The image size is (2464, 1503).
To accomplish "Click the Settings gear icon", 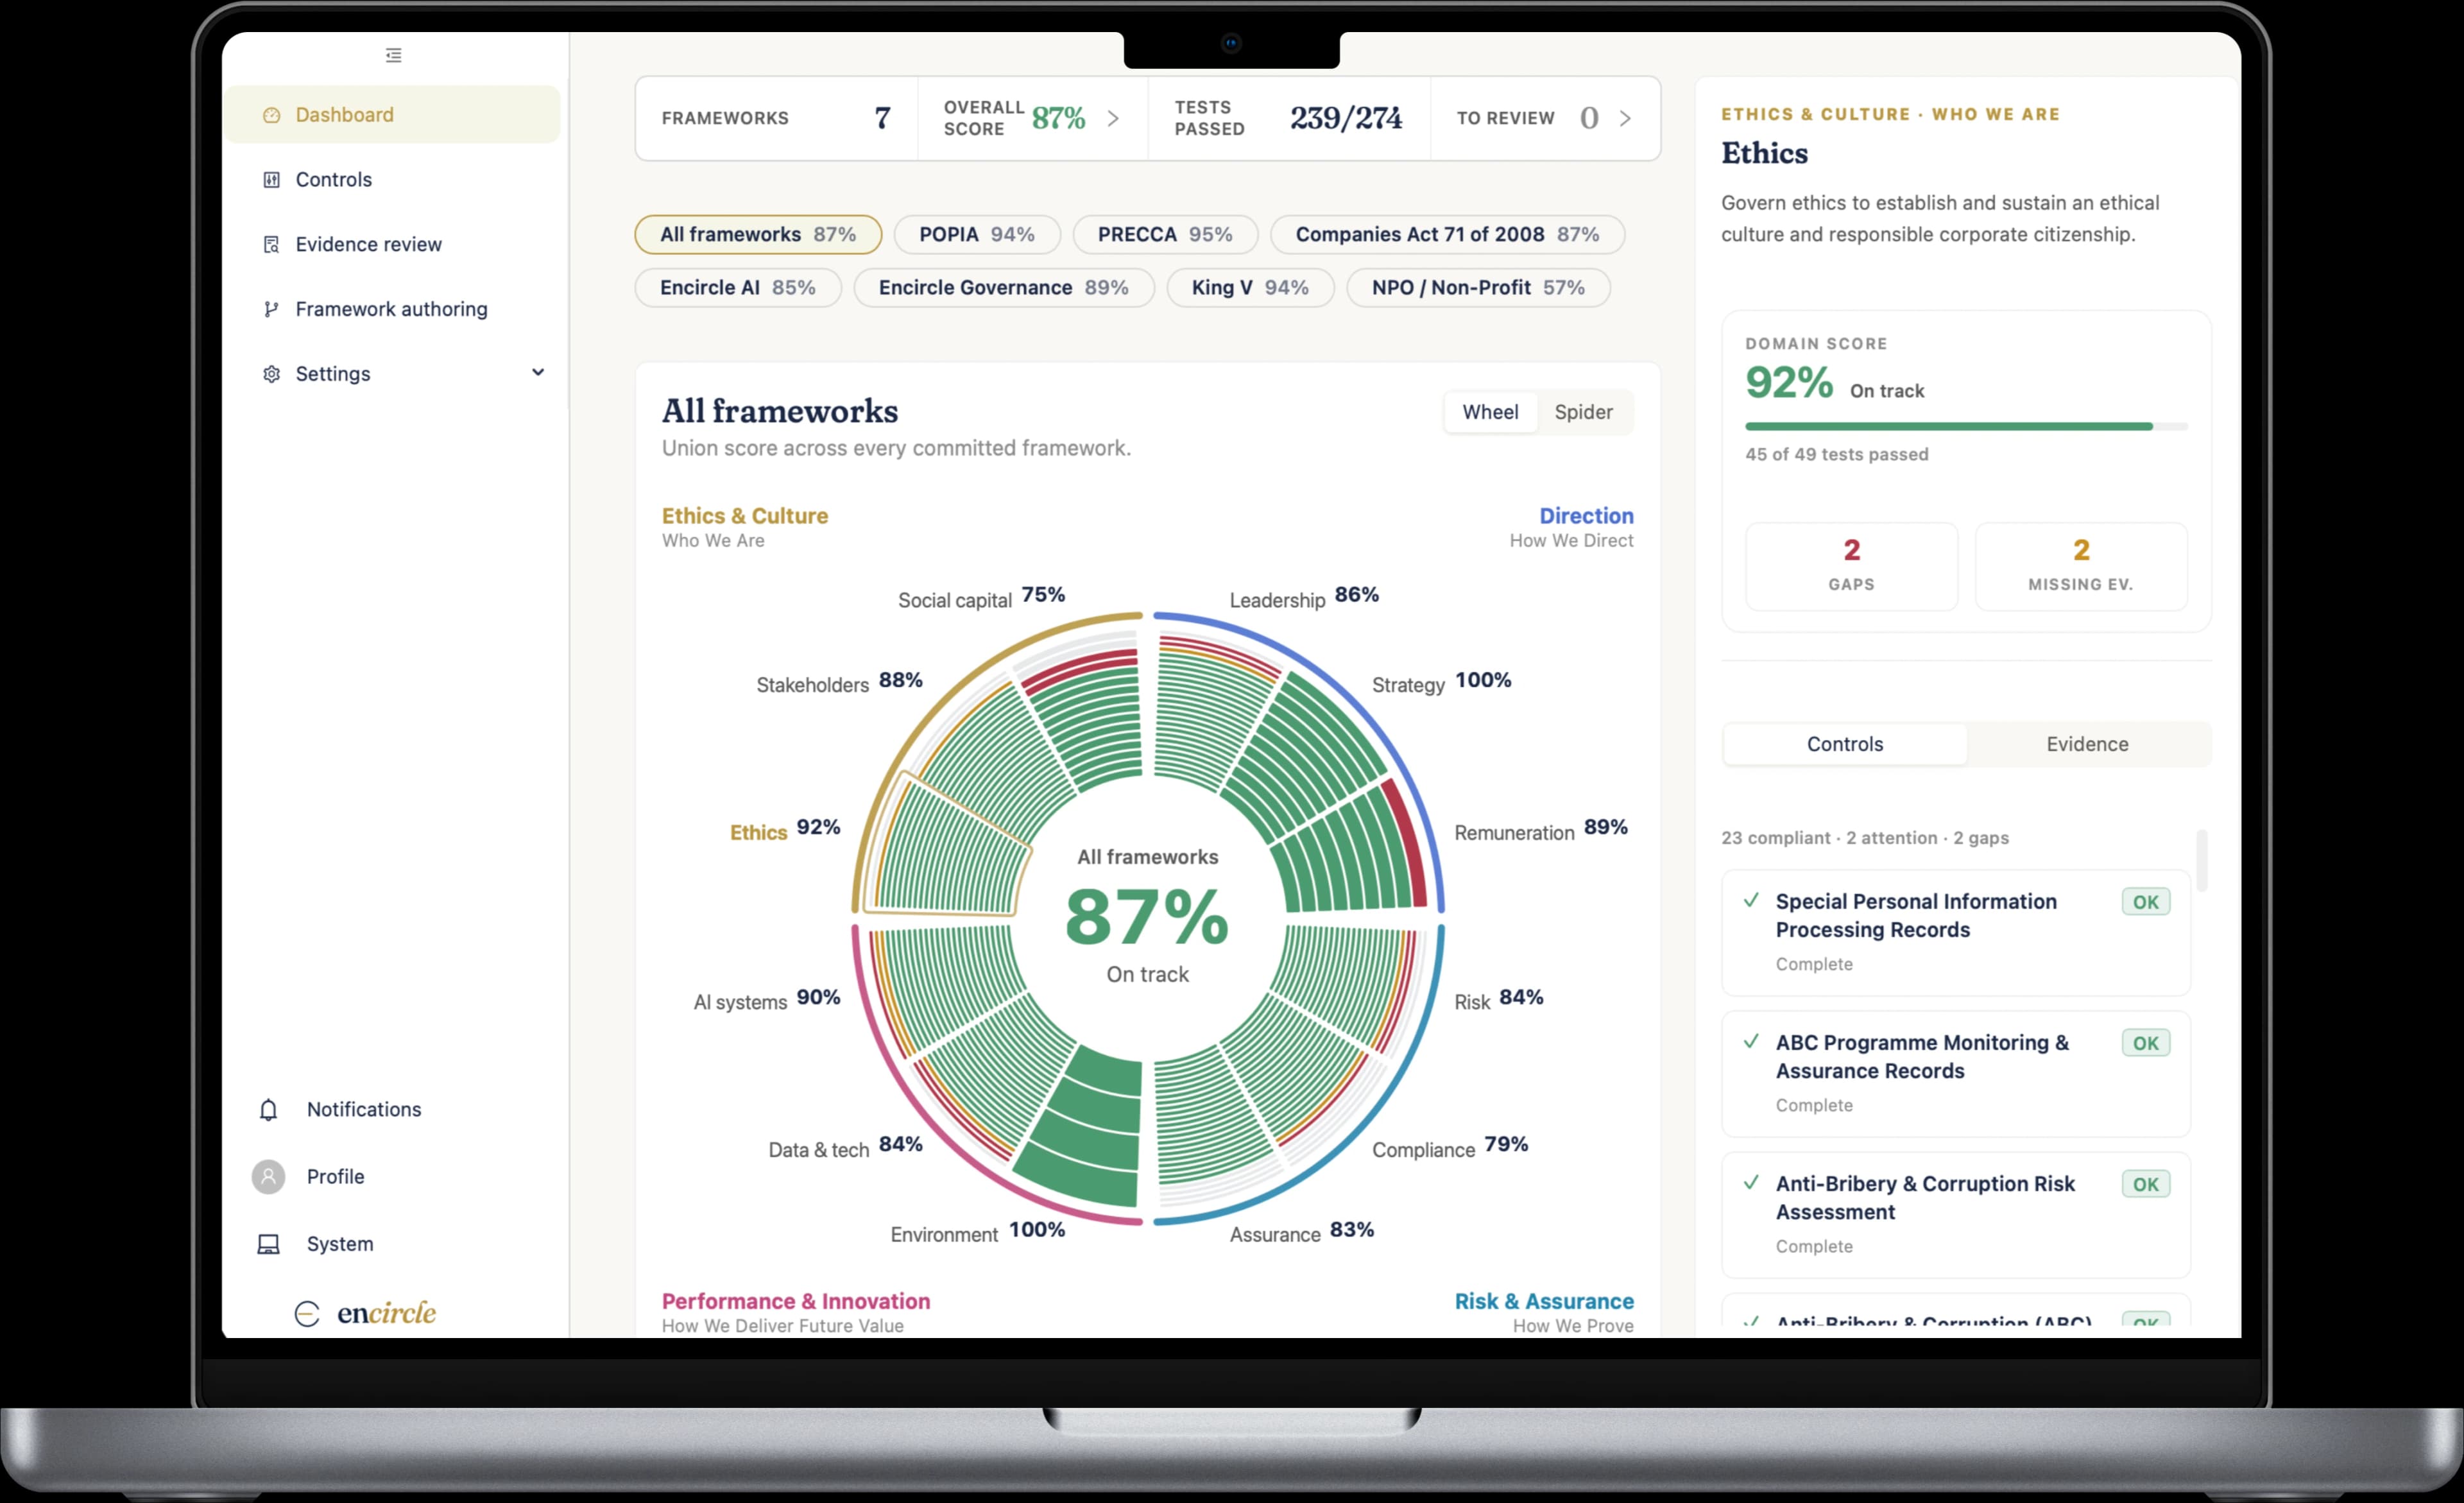I will coord(271,374).
